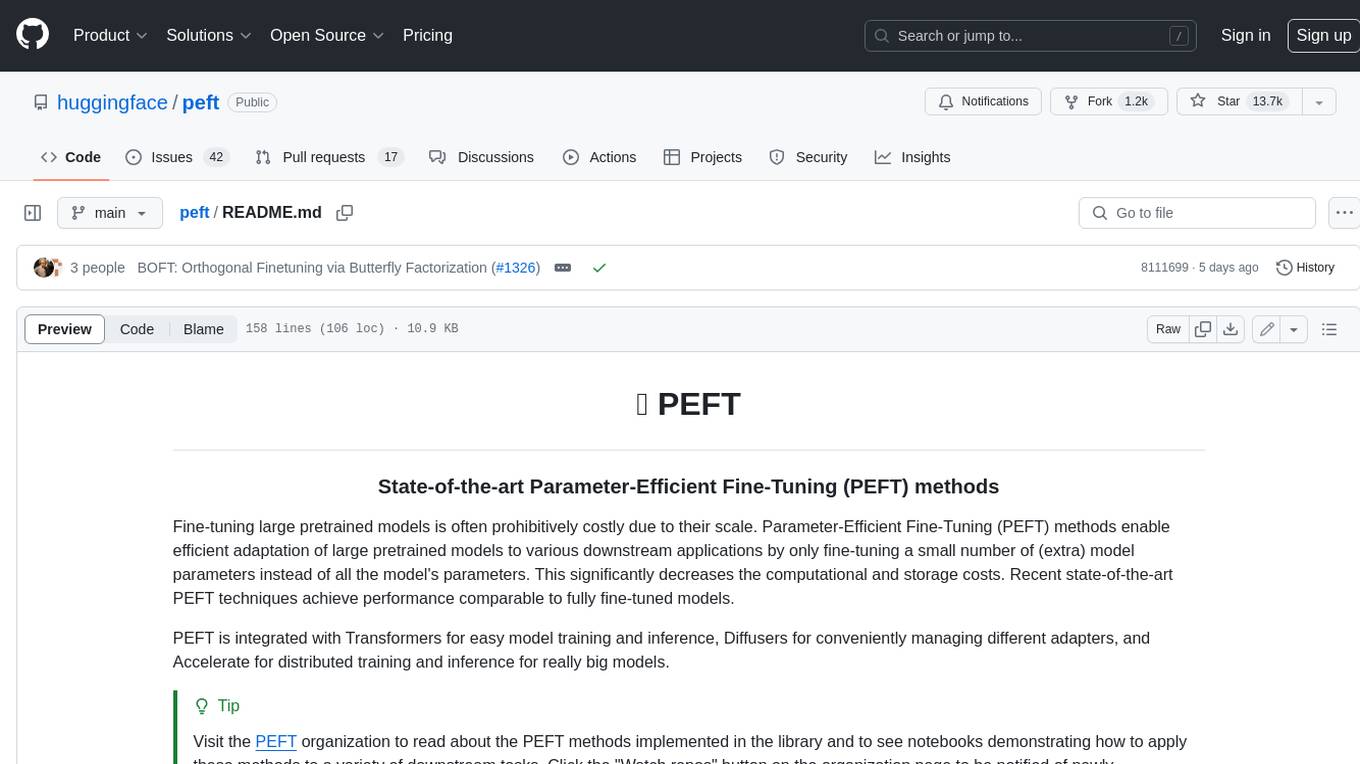1360x764 pixels.
Task: Switch to the Actions tab
Action: 599,157
